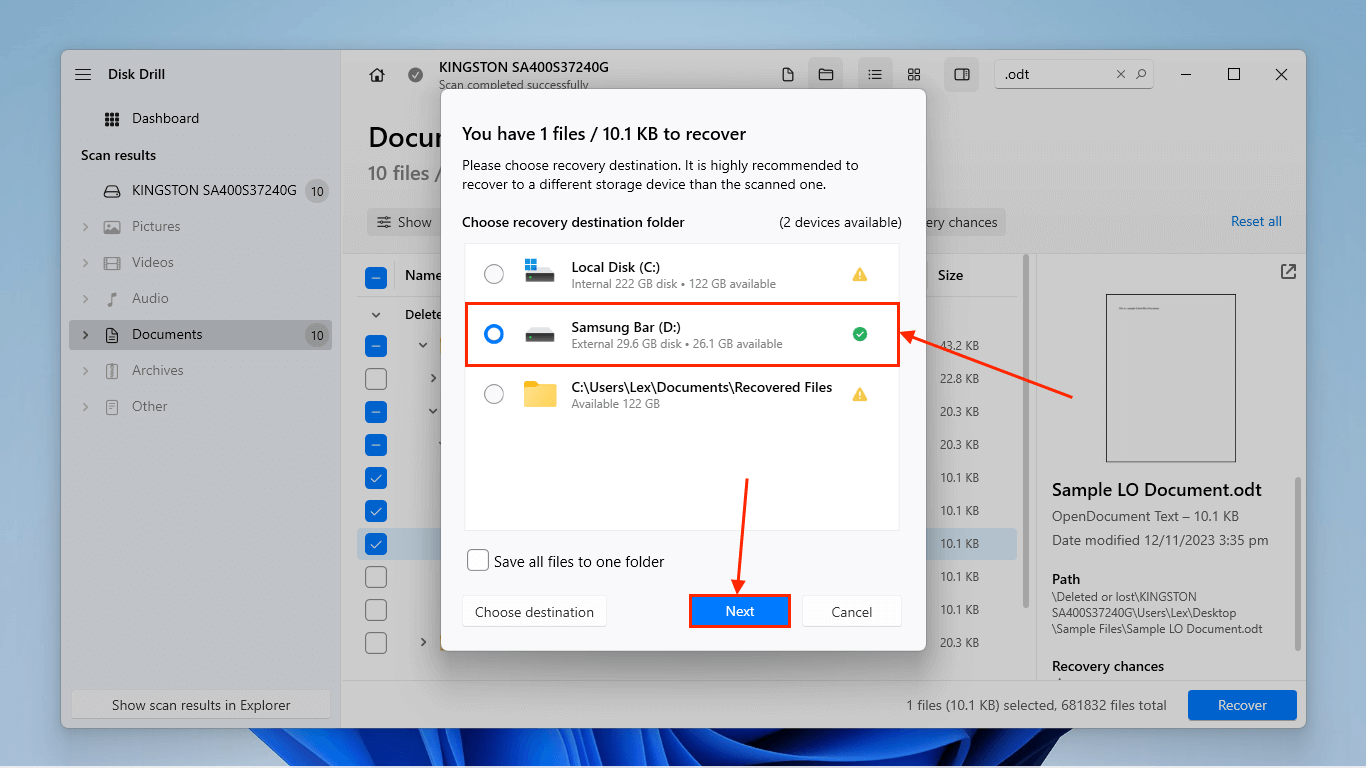Image resolution: width=1366 pixels, height=768 pixels.
Task: Open the Show filter button
Action: tap(404, 222)
